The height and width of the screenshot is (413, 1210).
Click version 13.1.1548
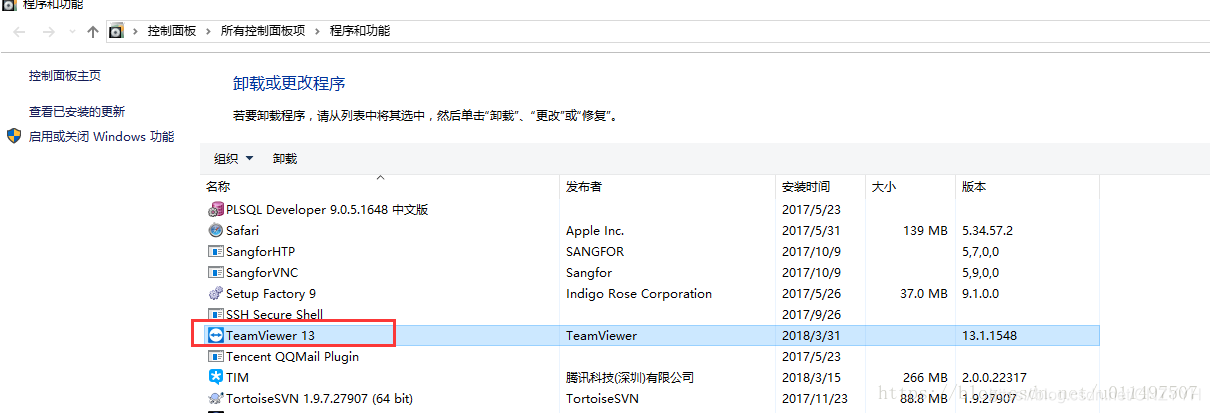(989, 336)
